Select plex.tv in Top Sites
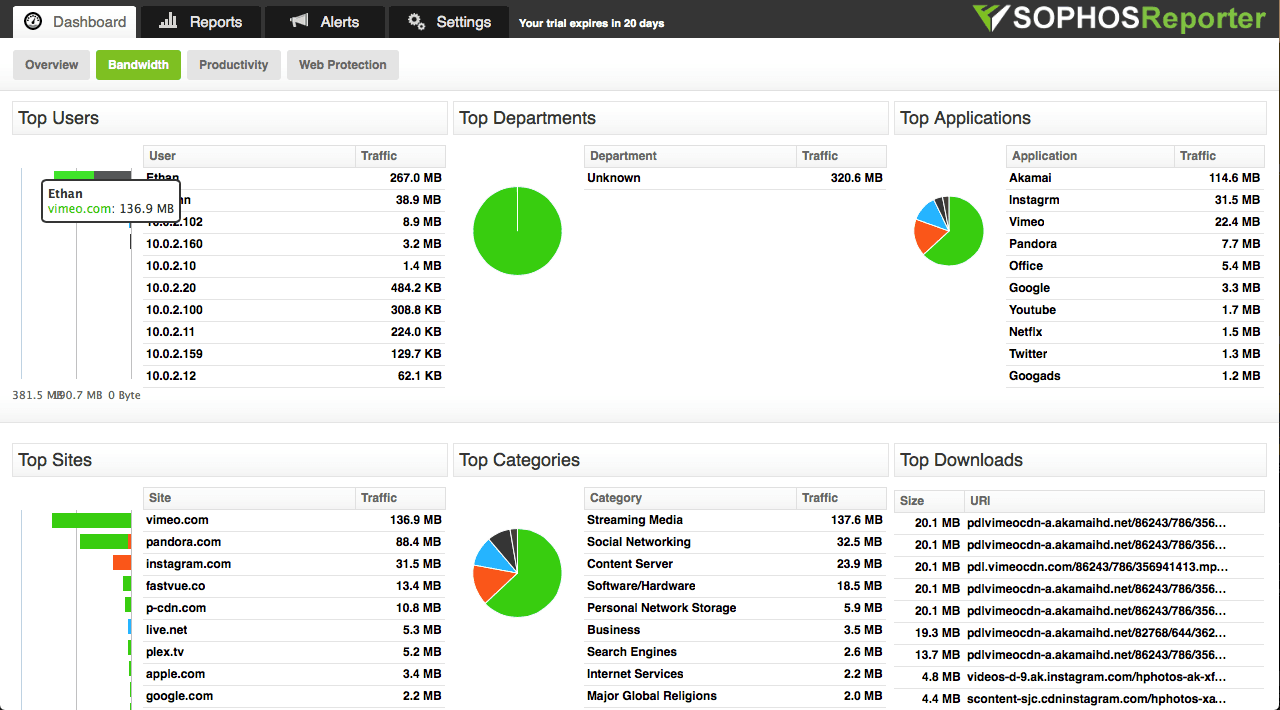This screenshot has width=1280, height=710. pos(294,652)
